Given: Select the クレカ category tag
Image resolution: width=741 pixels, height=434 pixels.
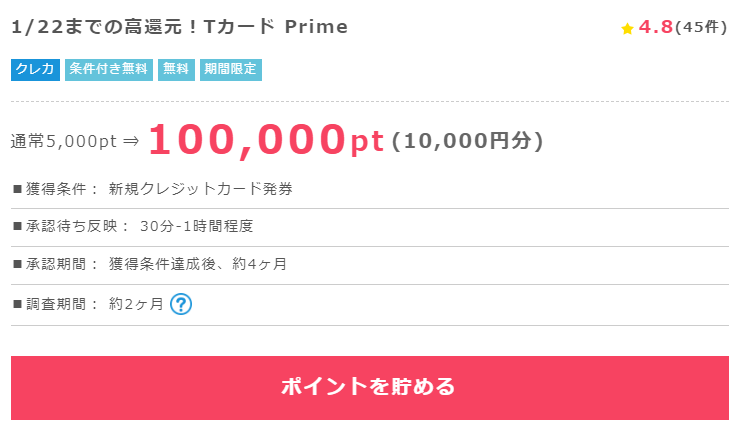Looking at the screenshot, I should tap(35, 69).
